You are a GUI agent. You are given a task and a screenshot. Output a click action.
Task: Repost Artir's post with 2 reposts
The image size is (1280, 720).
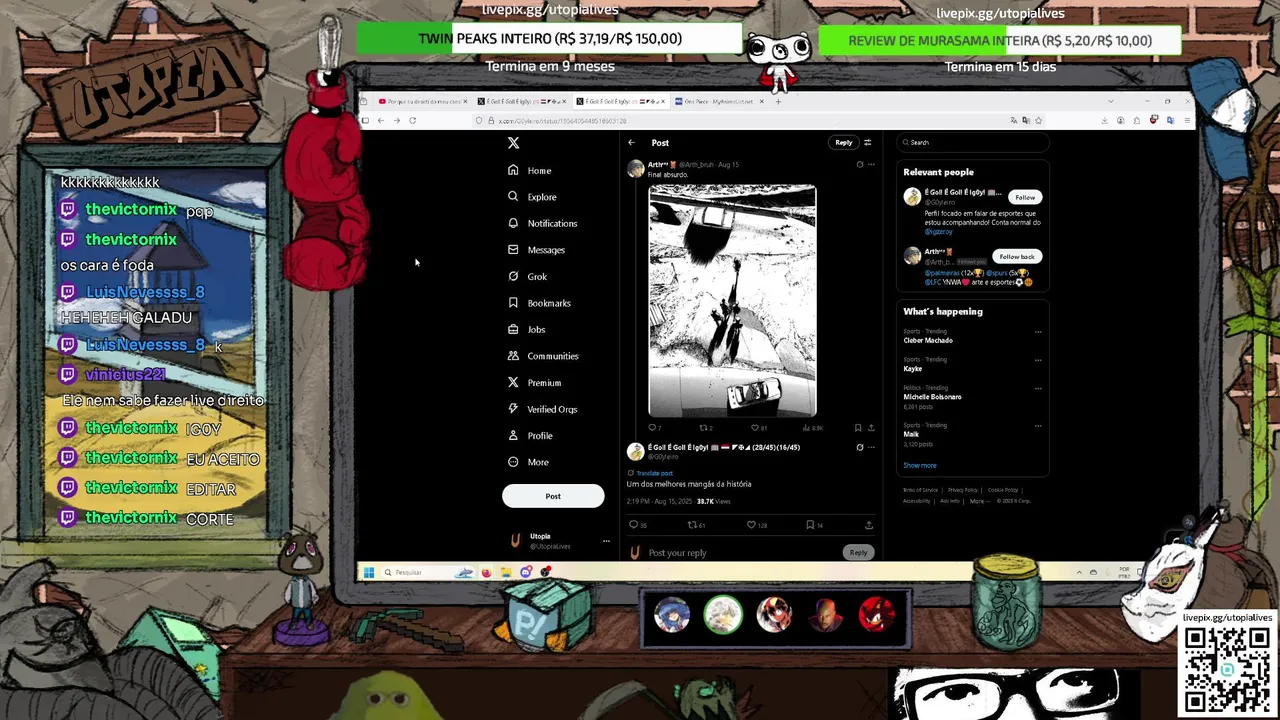(x=704, y=428)
